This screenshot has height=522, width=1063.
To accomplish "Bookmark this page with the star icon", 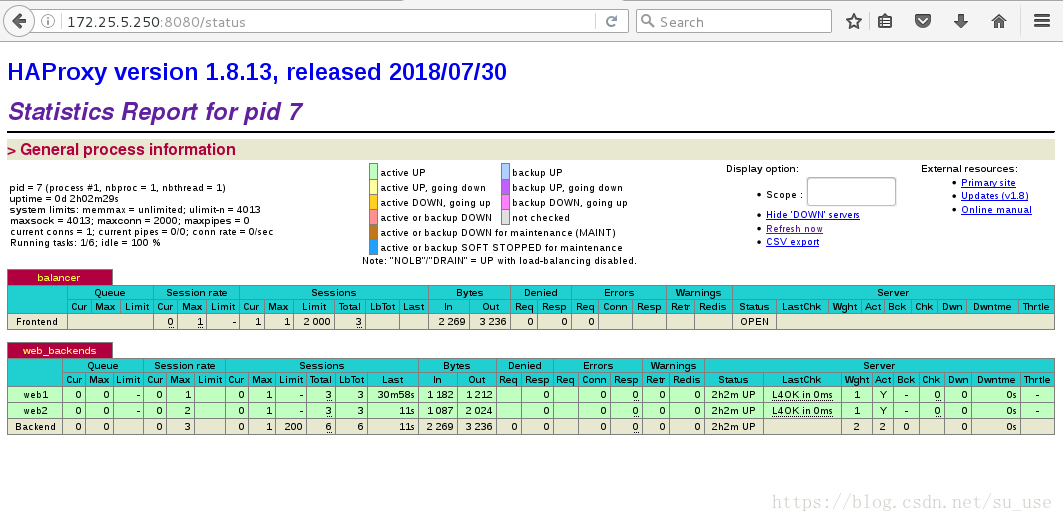I will click(854, 22).
